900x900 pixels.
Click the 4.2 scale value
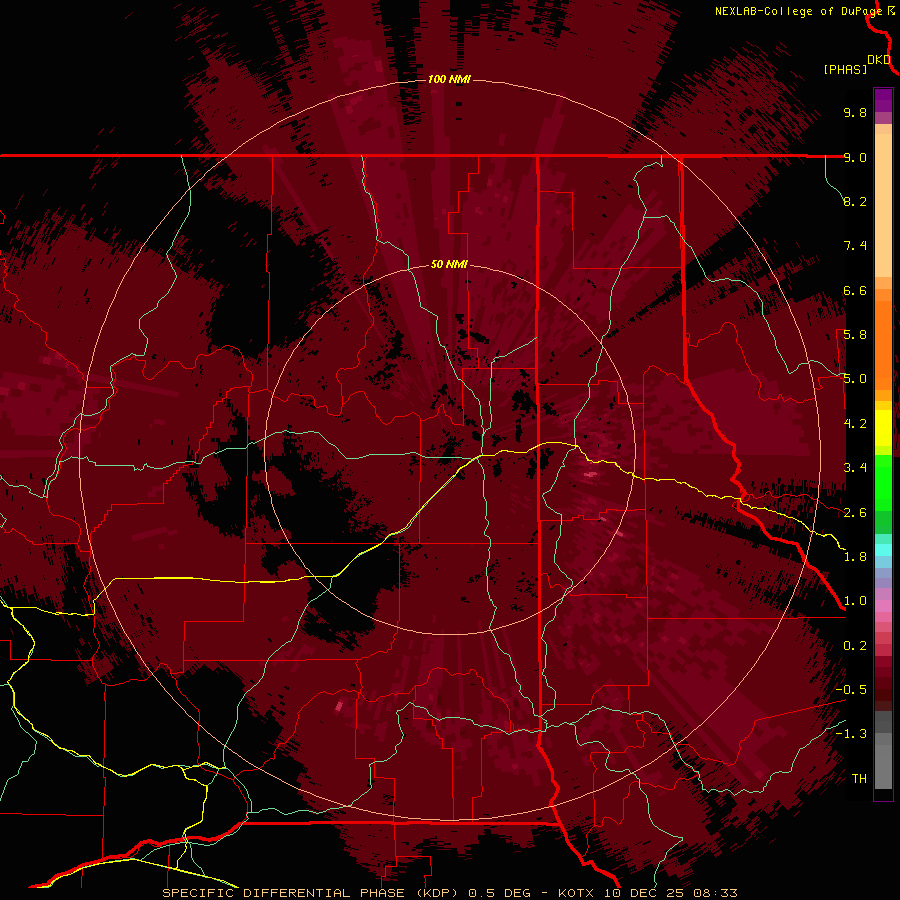855,424
